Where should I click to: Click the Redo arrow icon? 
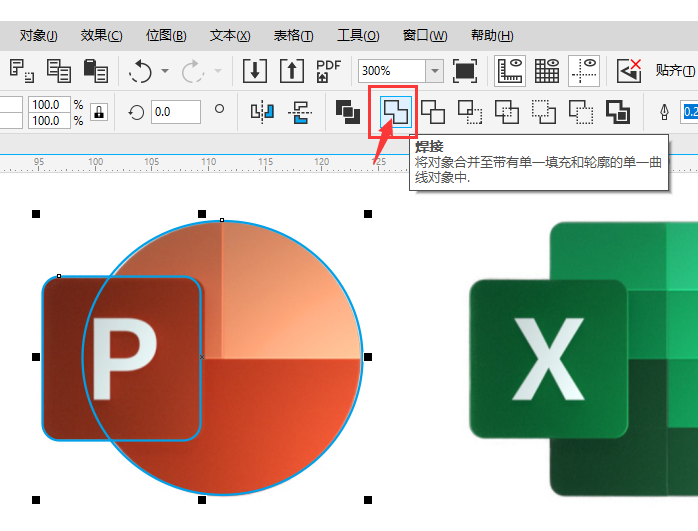pyautogui.click(x=193, y=71)
